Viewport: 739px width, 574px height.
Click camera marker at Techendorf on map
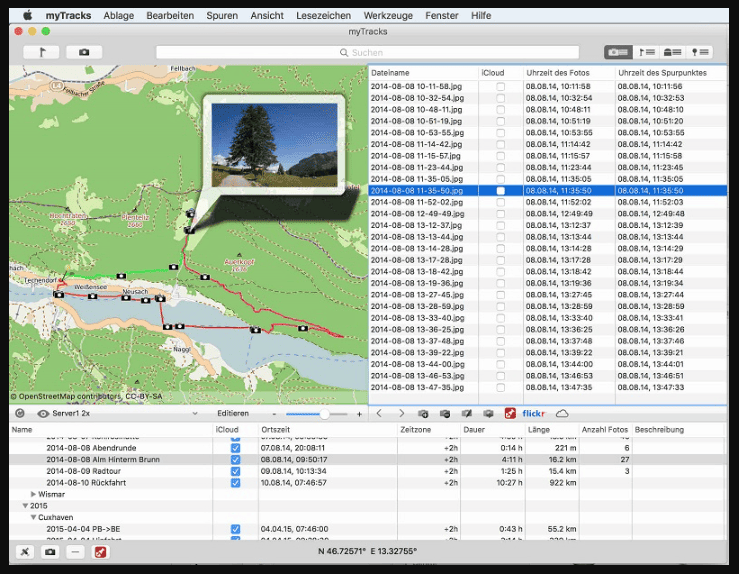58,295
